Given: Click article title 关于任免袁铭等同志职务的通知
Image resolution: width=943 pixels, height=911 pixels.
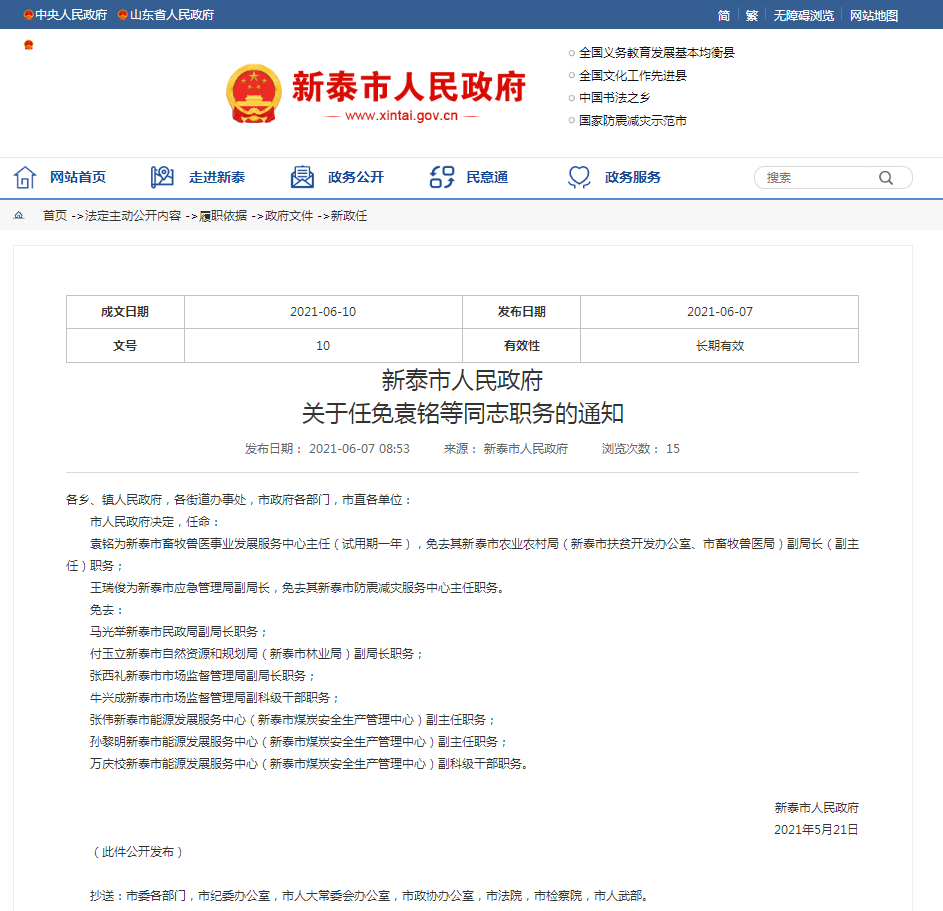Looking at the screenshot, I should coord(462,414).
